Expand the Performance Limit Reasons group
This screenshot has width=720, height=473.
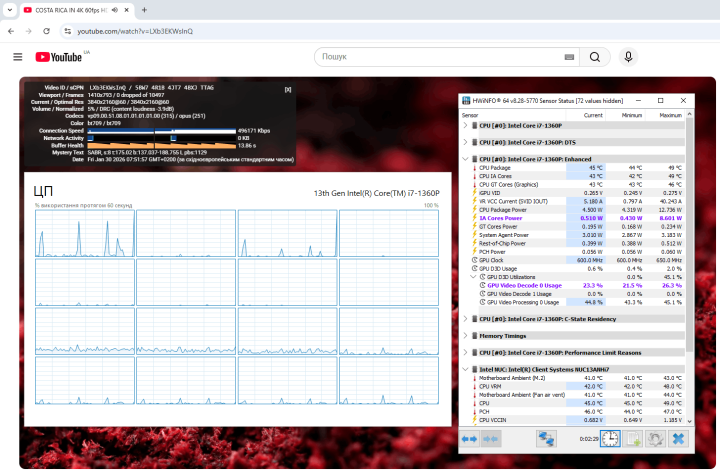point(465,353)
